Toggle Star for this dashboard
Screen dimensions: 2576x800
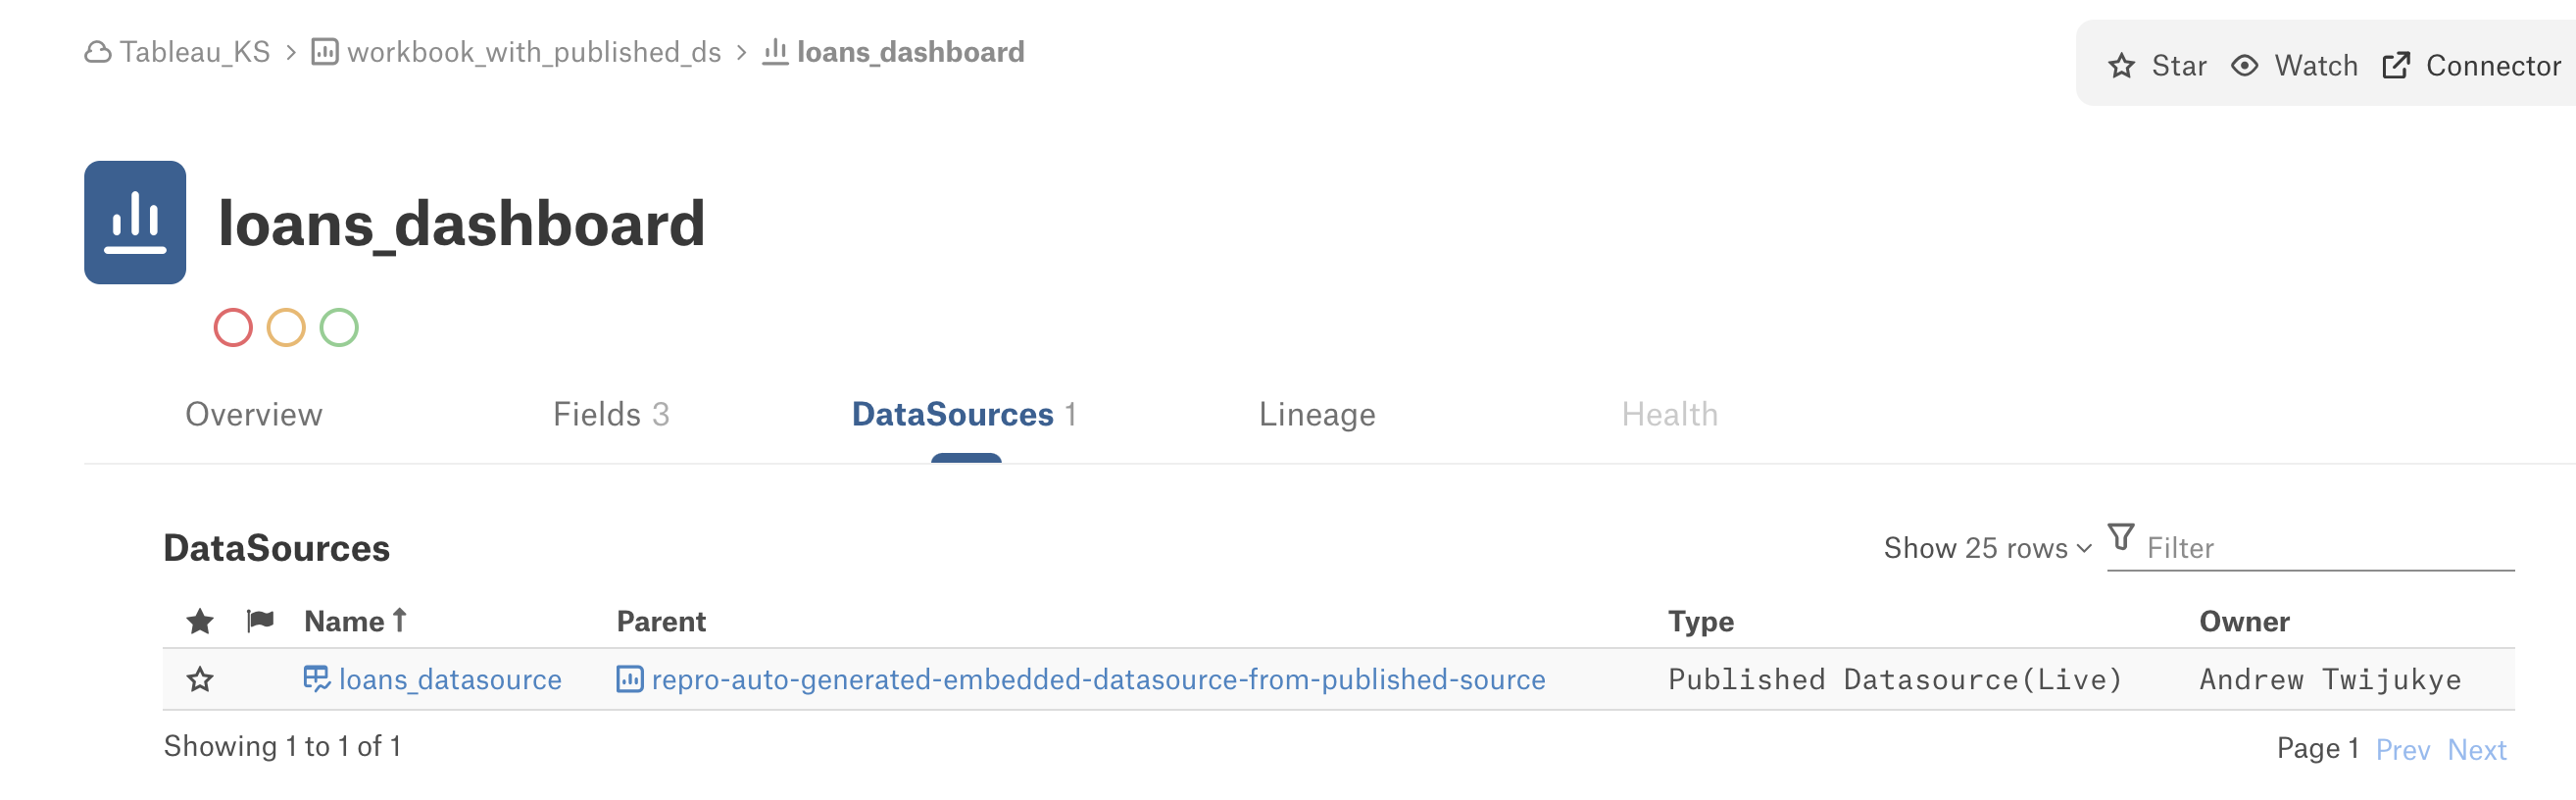2158,66
